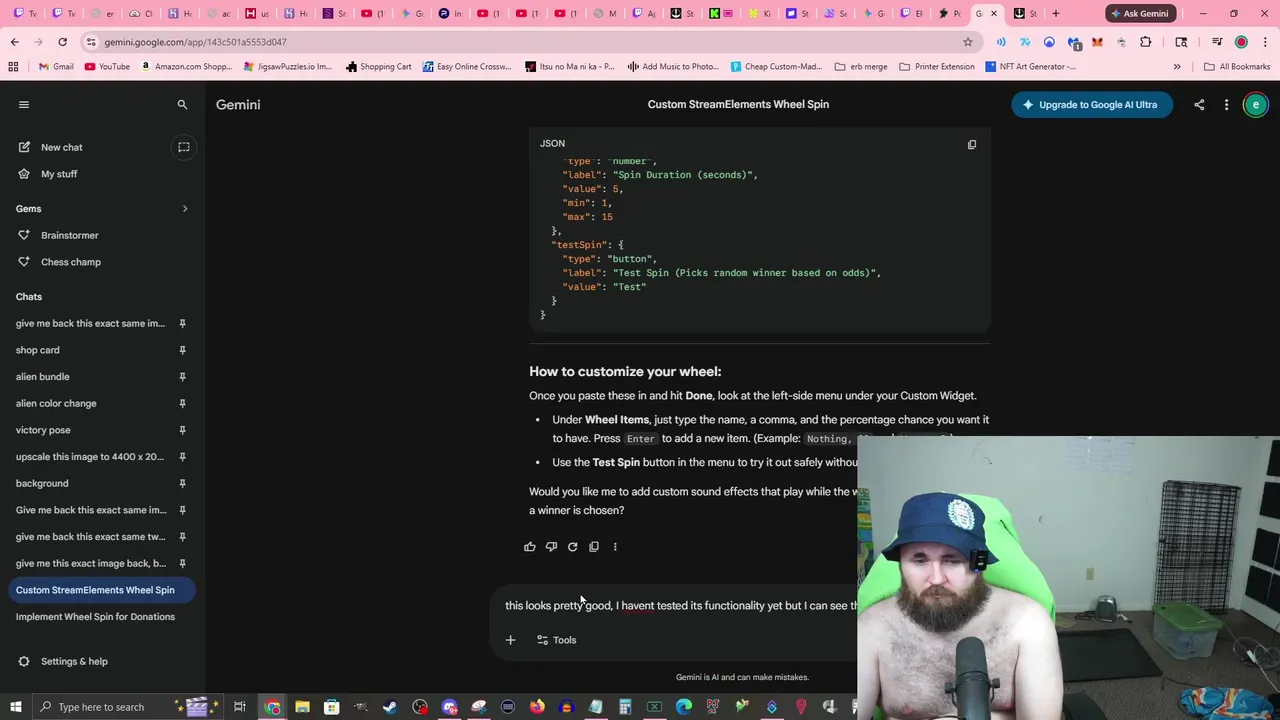Open Steam from the taskbar
Image resolution: width=1280 pixels, height=720 pixels.
390,707
